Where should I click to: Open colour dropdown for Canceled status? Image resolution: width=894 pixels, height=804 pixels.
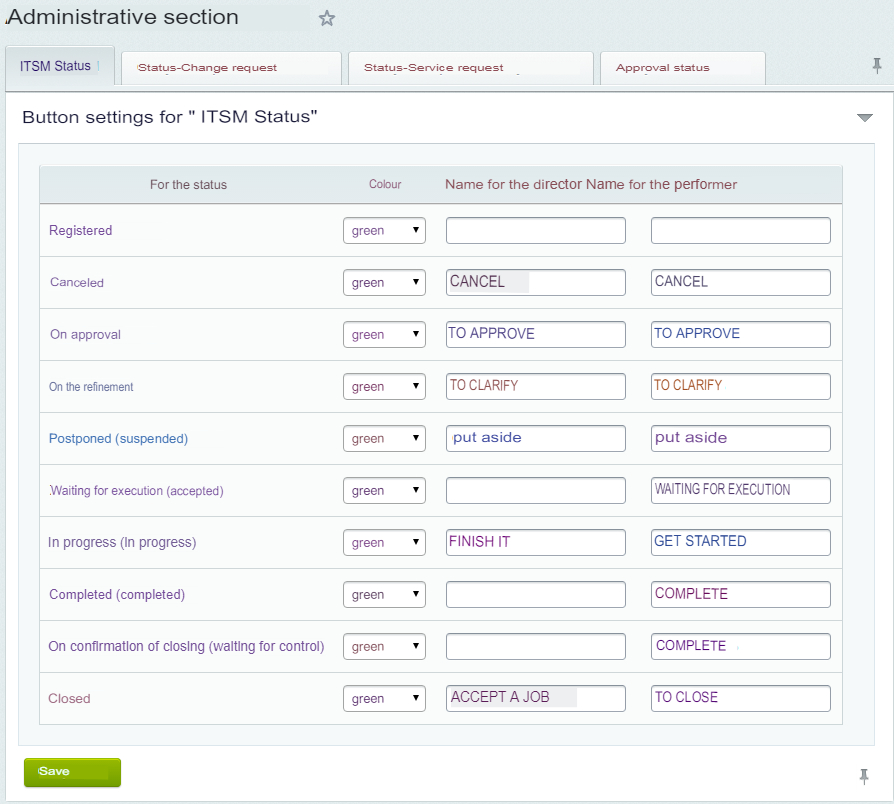384,283
